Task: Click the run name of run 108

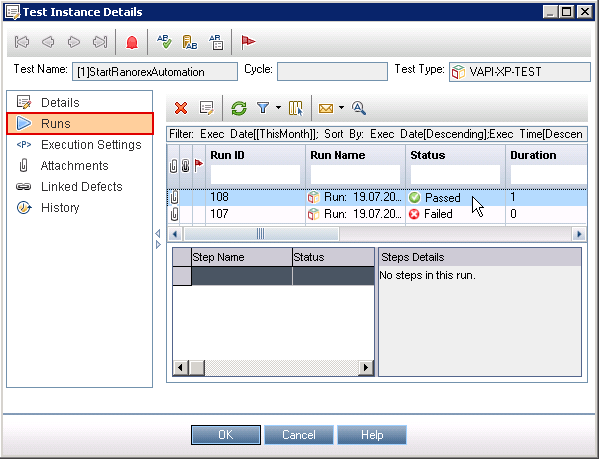Action: [355, 197]
